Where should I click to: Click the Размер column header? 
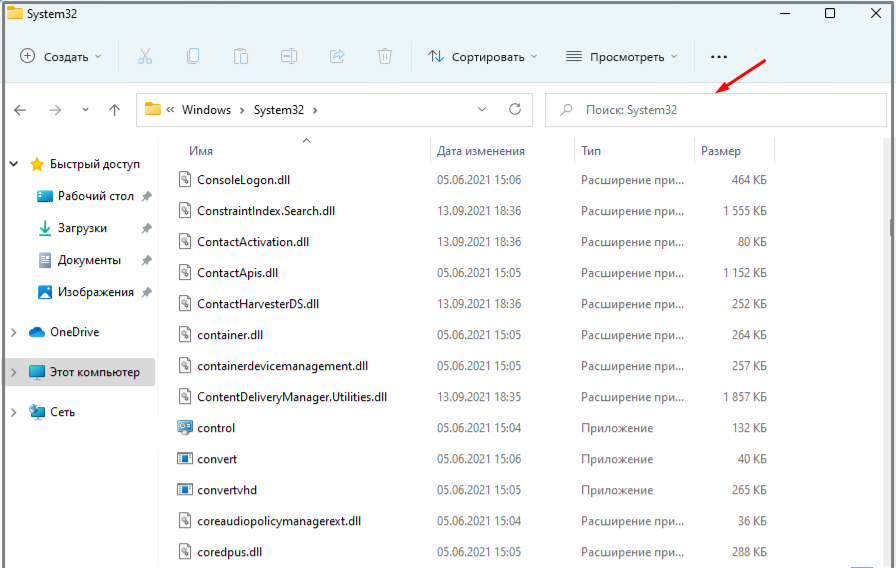coord(721,151)
